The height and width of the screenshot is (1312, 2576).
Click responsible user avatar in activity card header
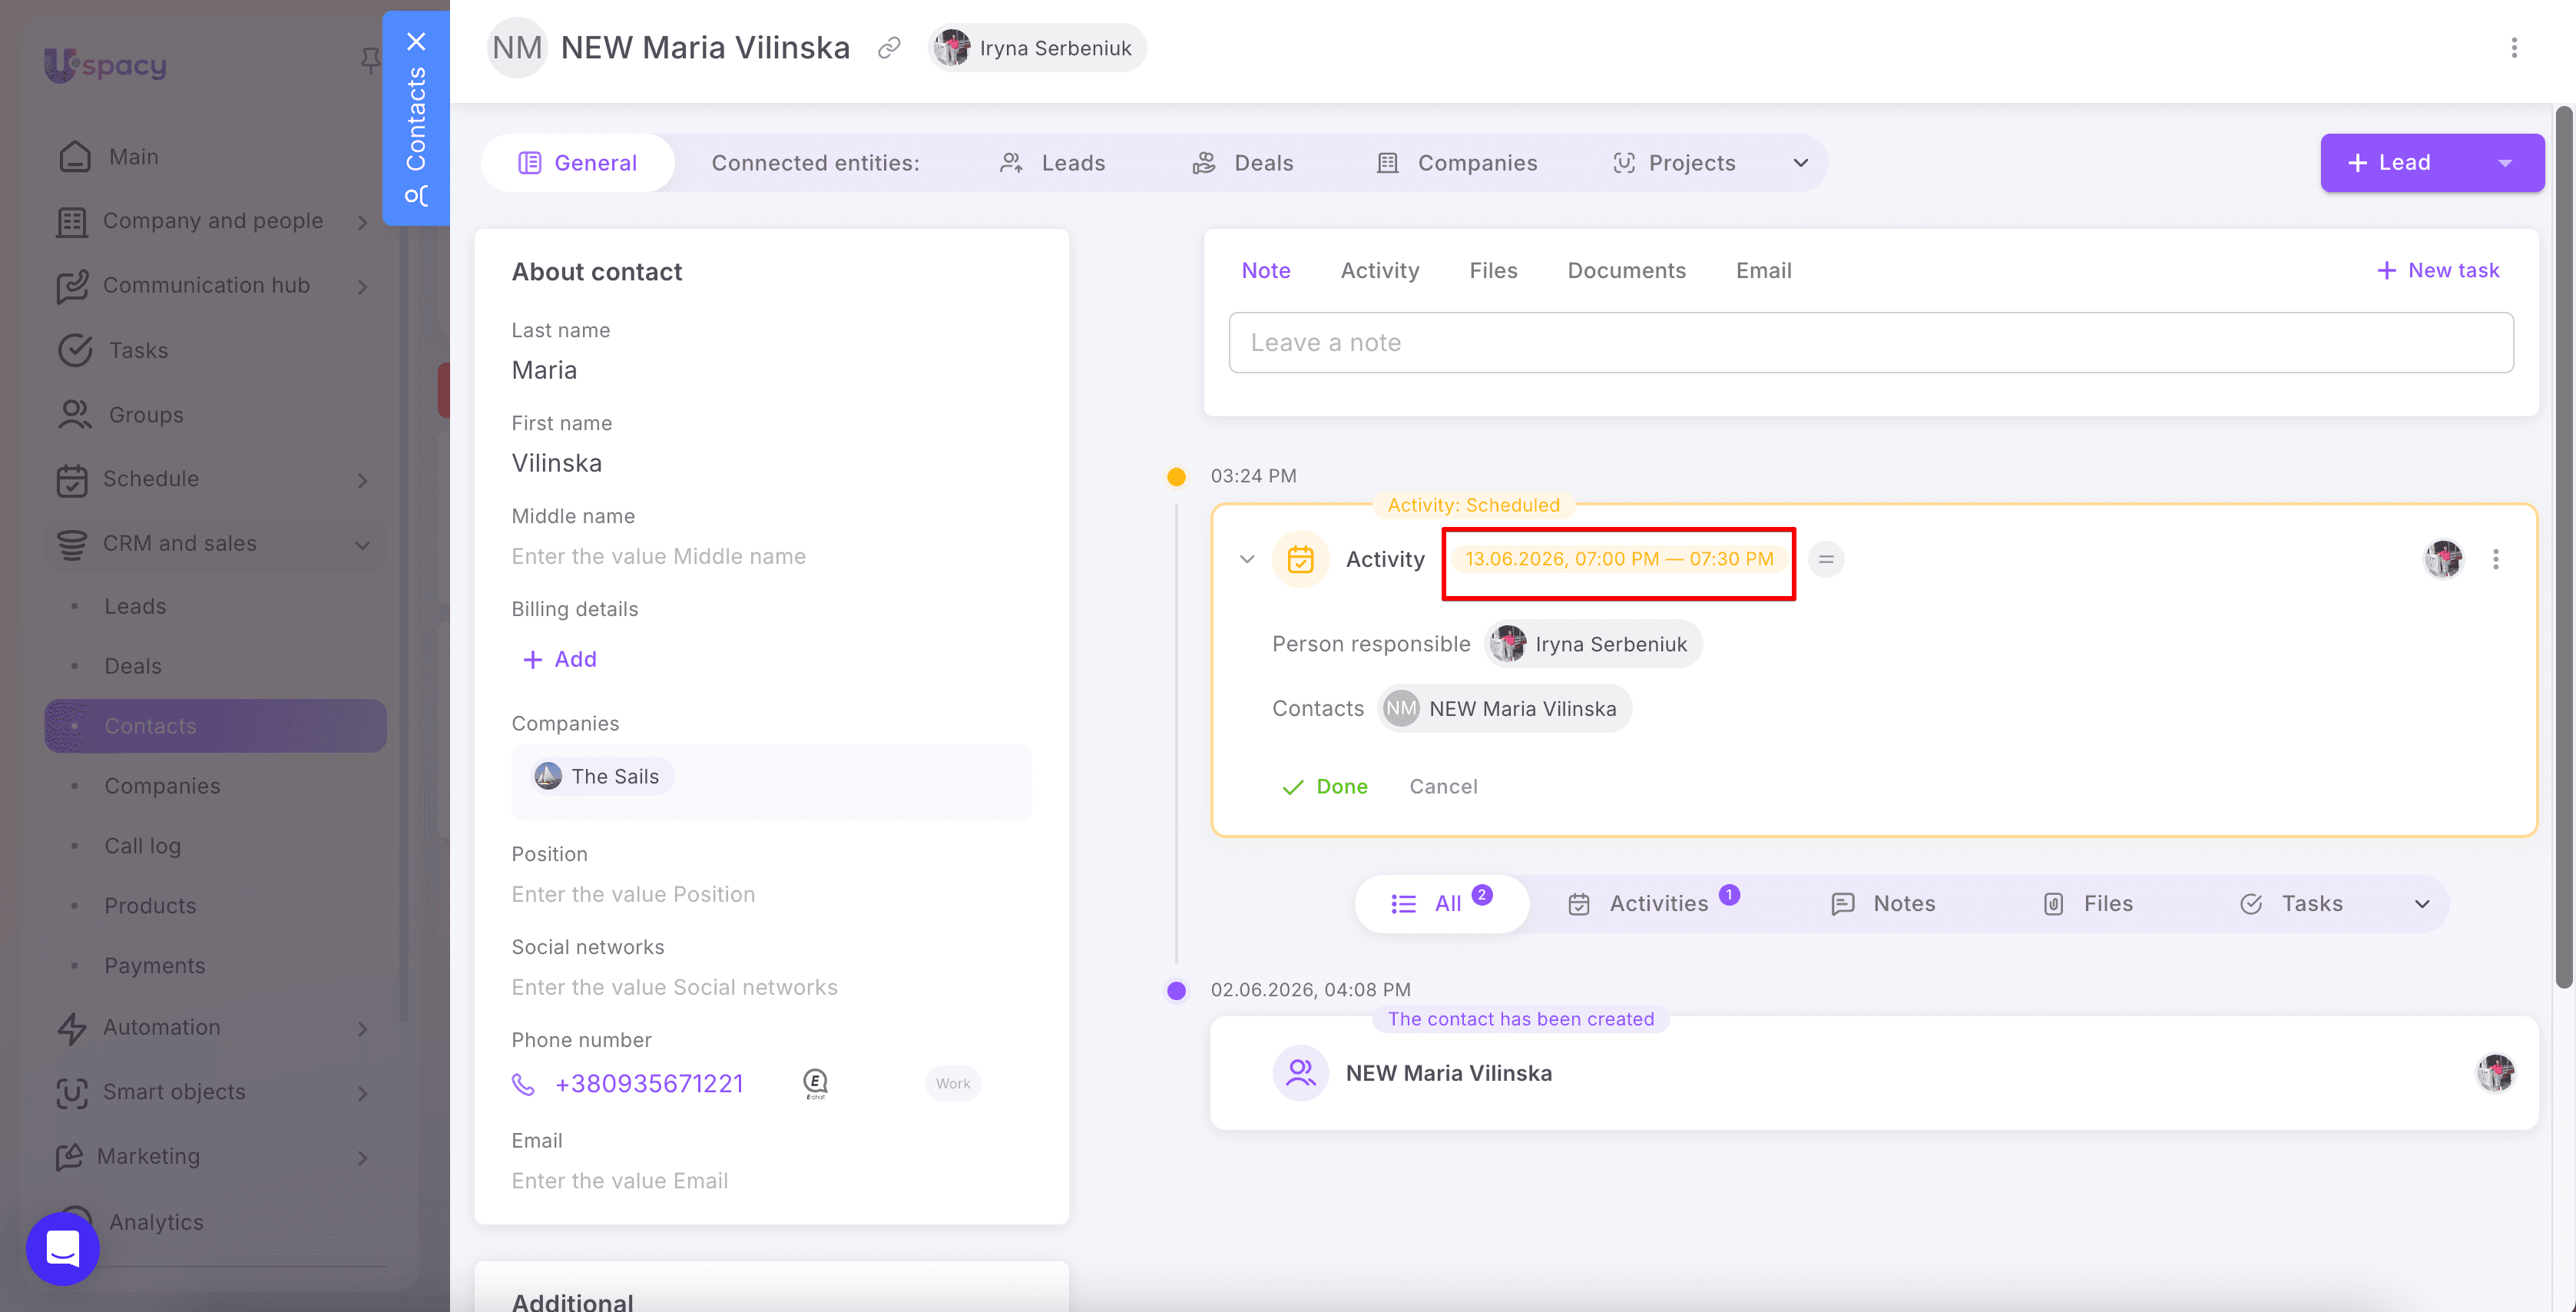point(2443,559)
